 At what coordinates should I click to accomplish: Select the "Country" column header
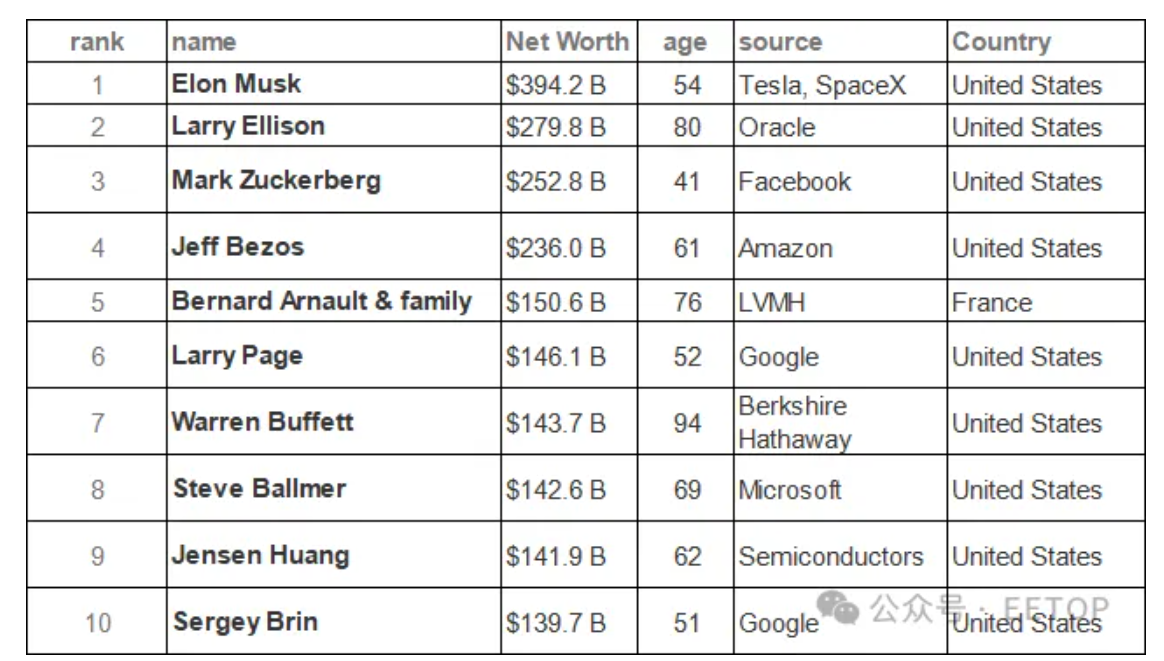[x=1001, y=42]
